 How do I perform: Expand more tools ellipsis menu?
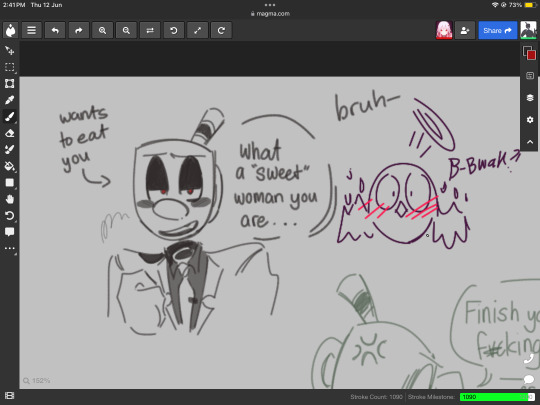pos(10,248)
